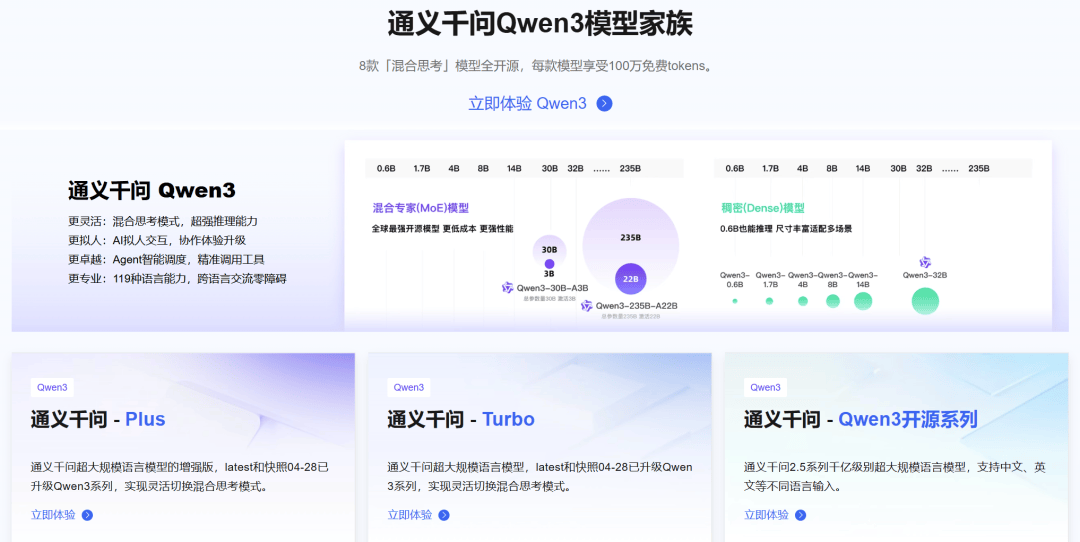Open 立即体验 in the 通义千问 - Plus card
The width and height of the screenshot is (1080, 542).
[53, 515]
